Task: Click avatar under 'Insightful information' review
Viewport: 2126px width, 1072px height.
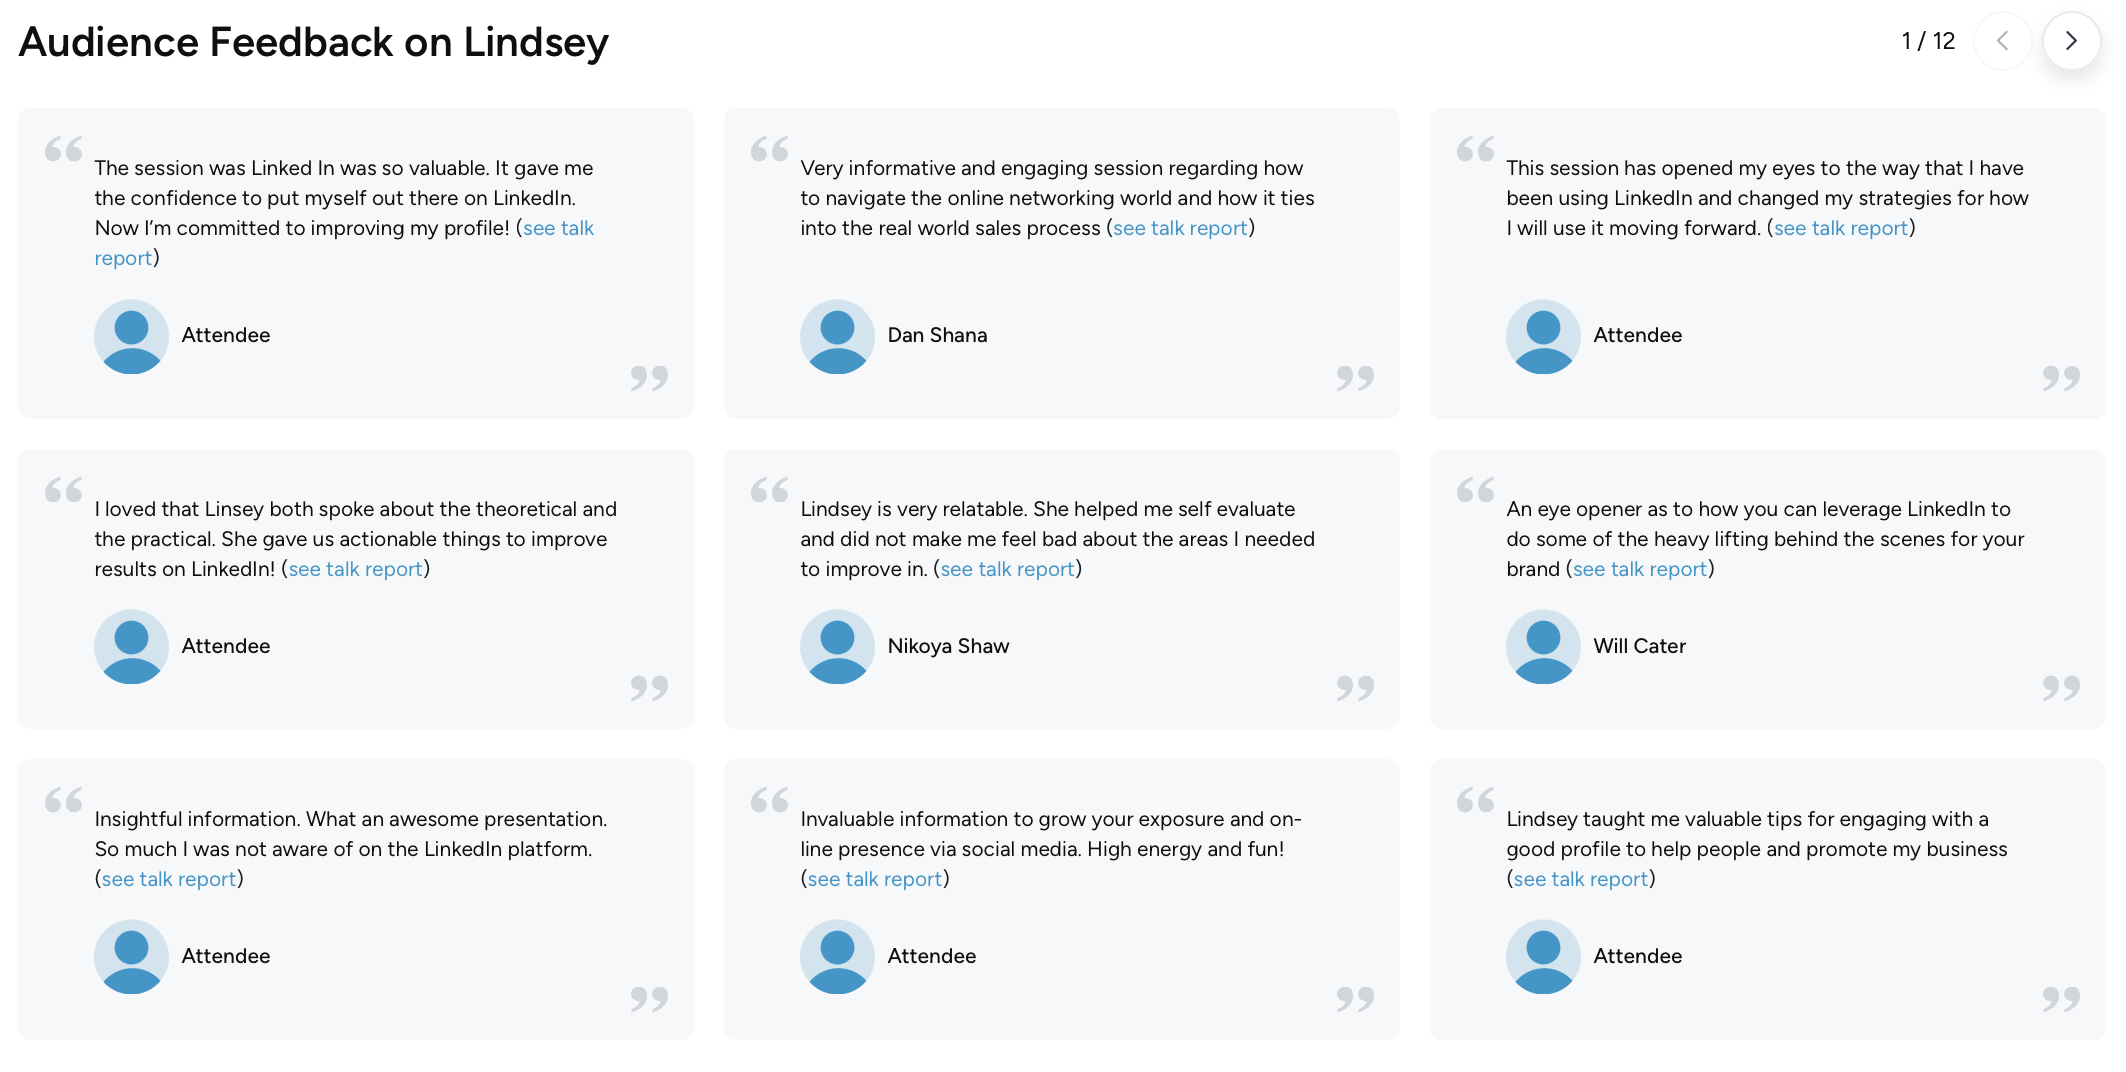Action: 131,957
